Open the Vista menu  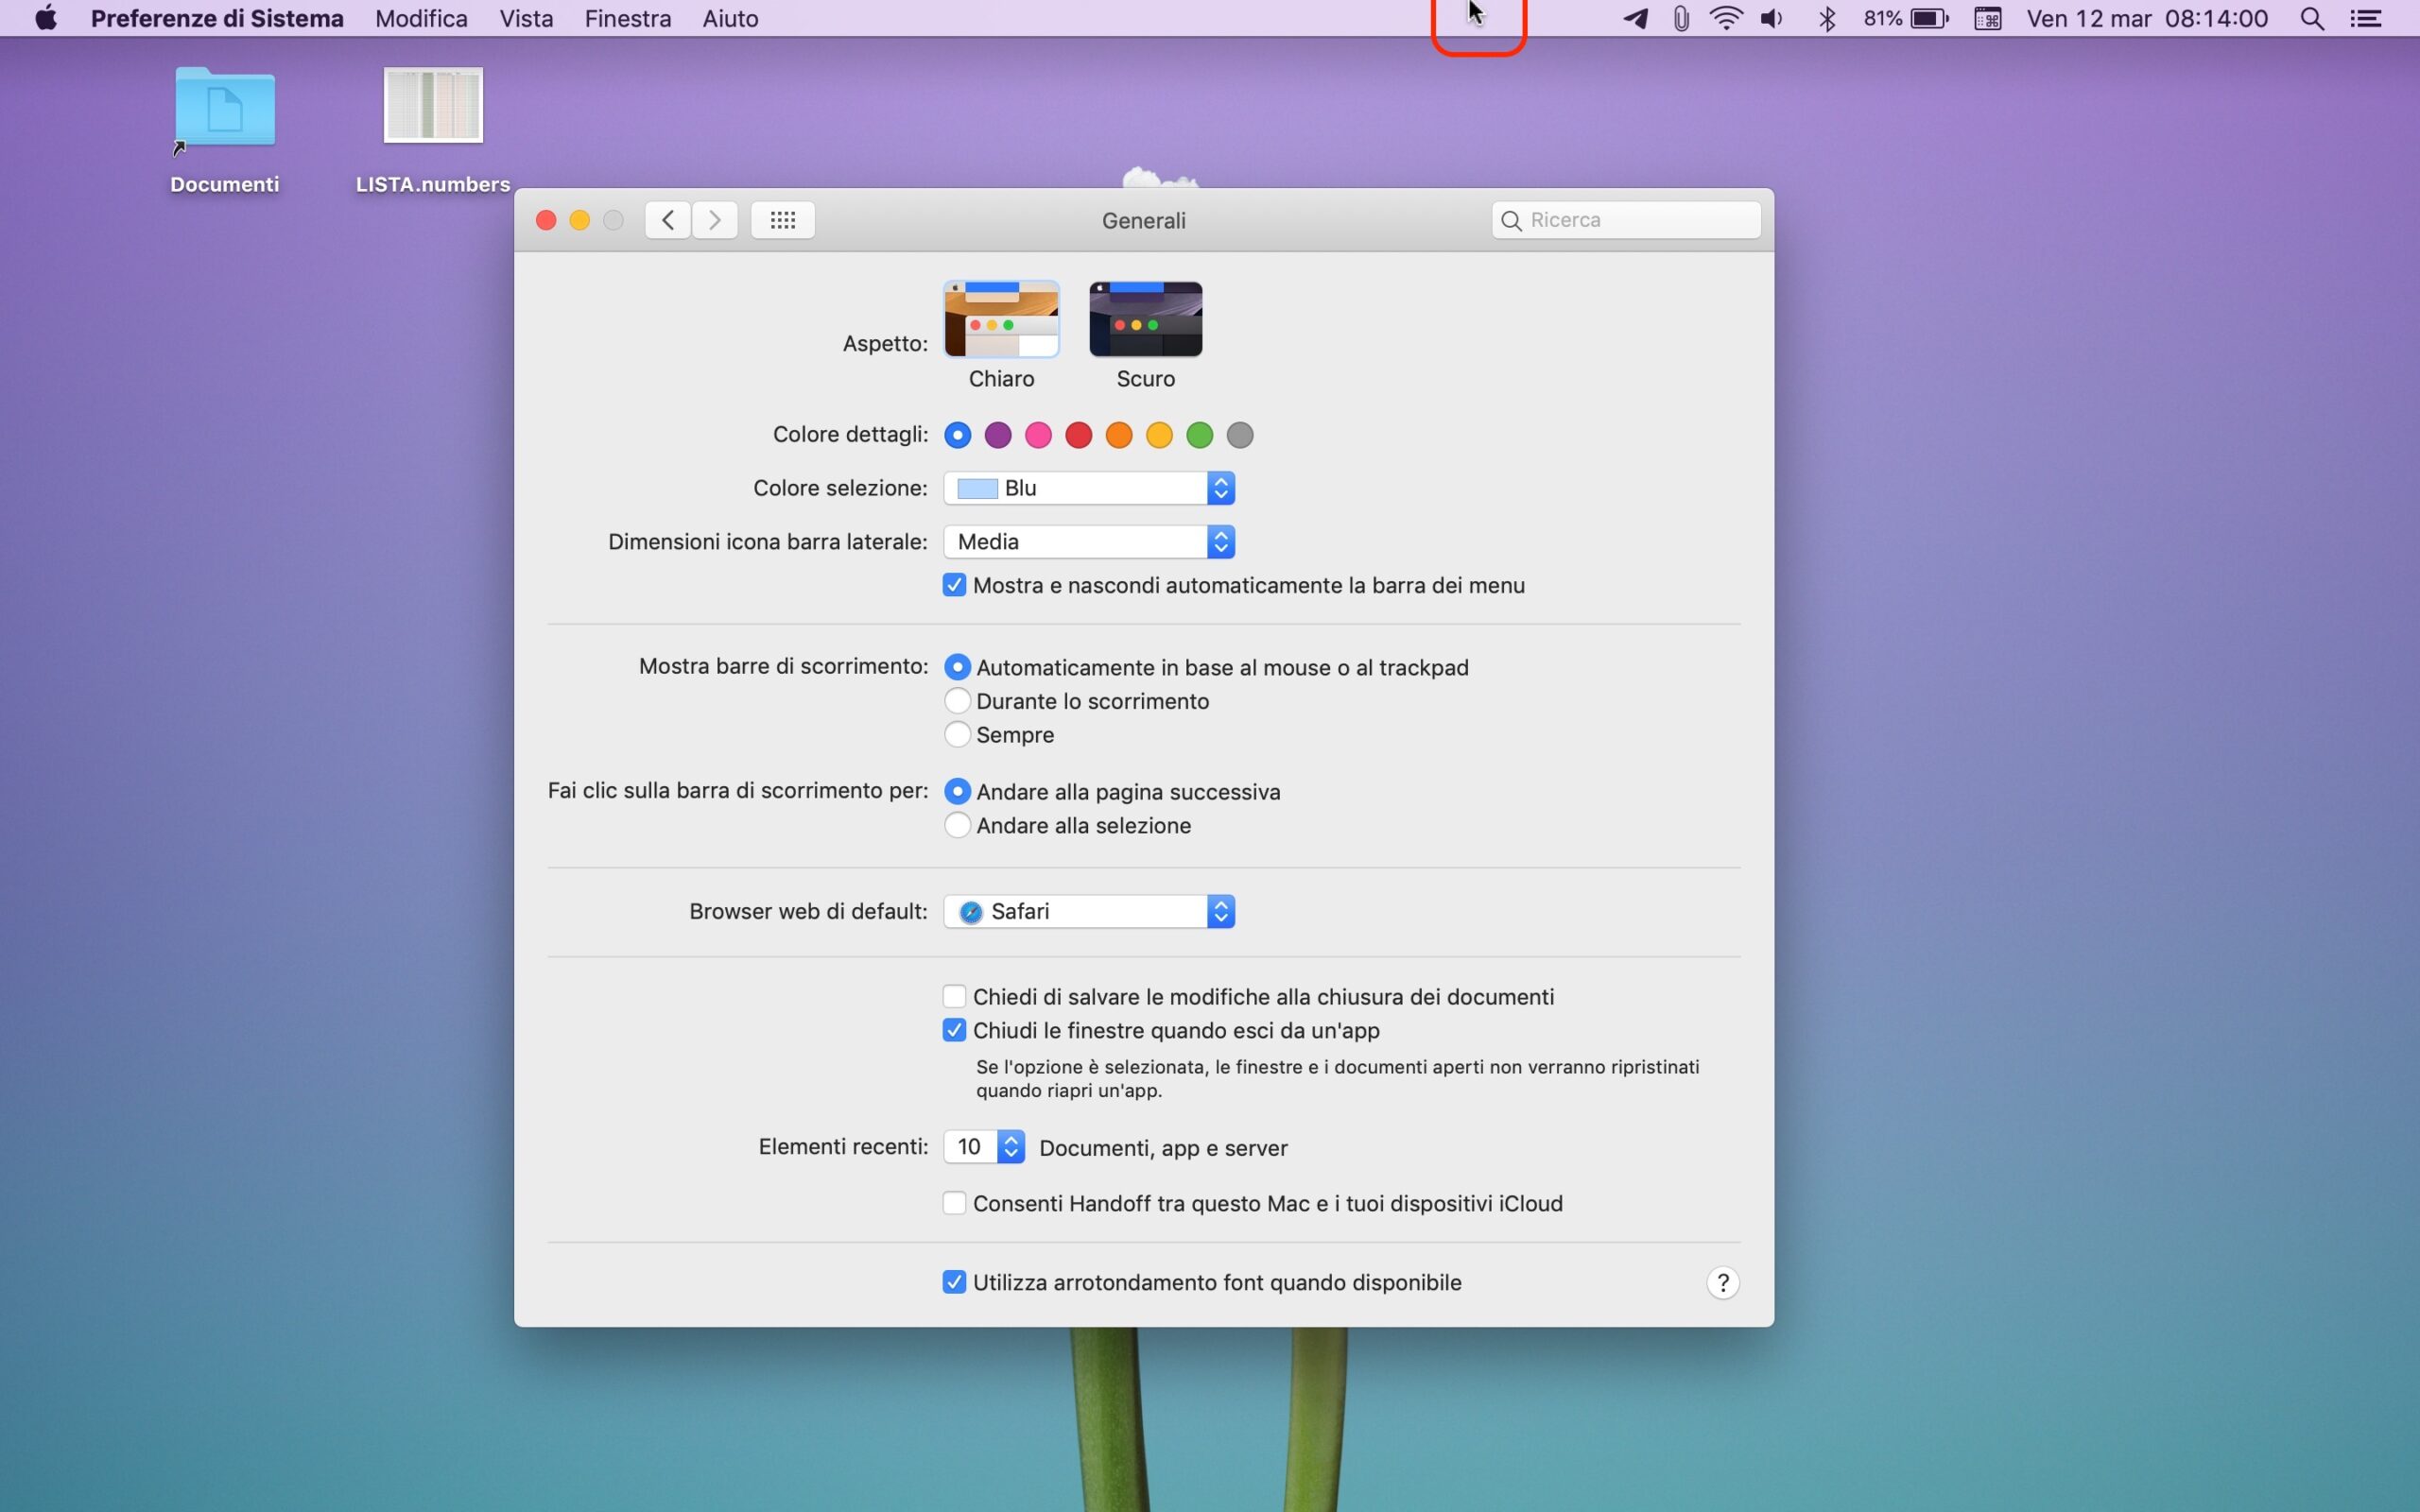coord(526,19)
